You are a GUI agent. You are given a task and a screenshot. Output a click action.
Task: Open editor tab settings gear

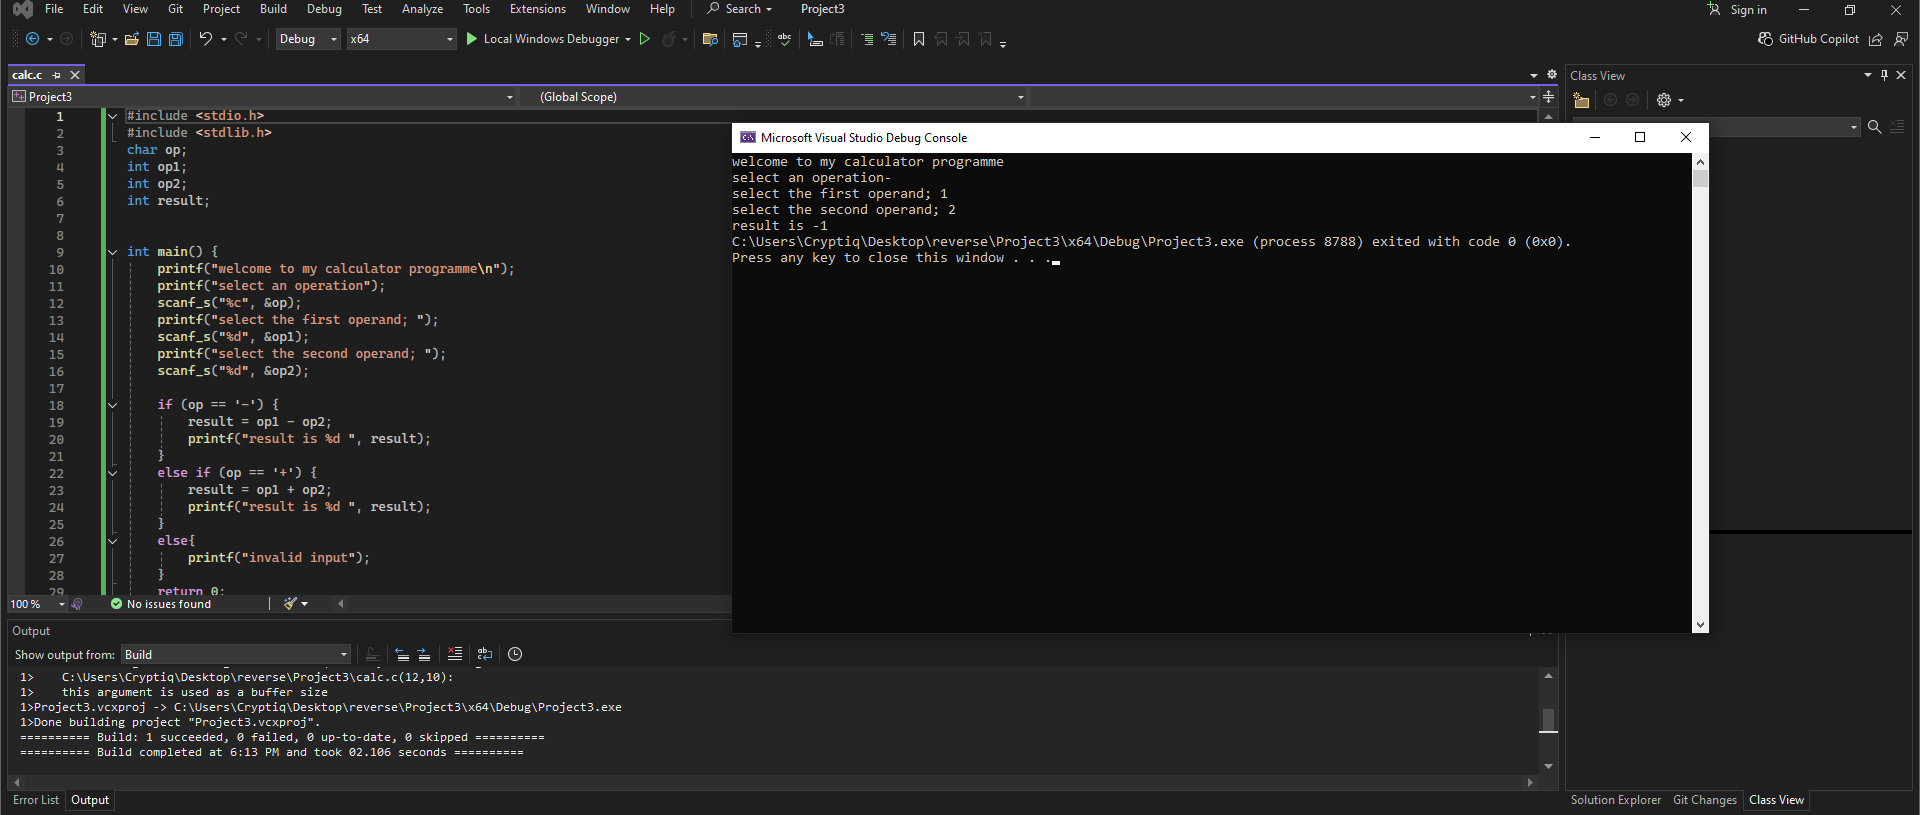(x=1552, y=75)
